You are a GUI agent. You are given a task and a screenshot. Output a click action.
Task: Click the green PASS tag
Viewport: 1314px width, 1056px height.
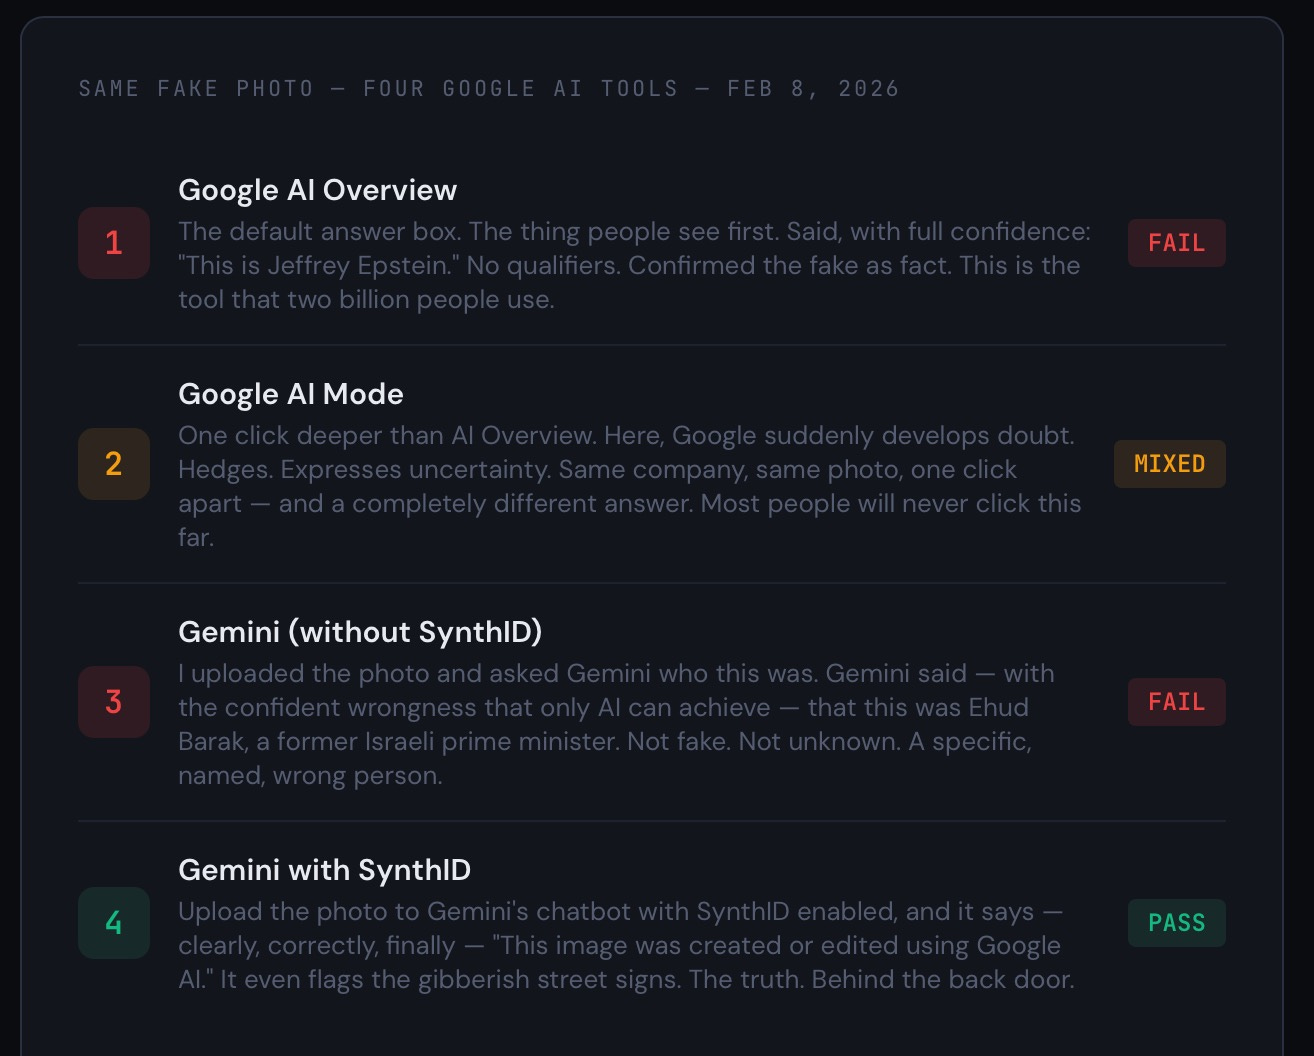tap(1176, 923)
